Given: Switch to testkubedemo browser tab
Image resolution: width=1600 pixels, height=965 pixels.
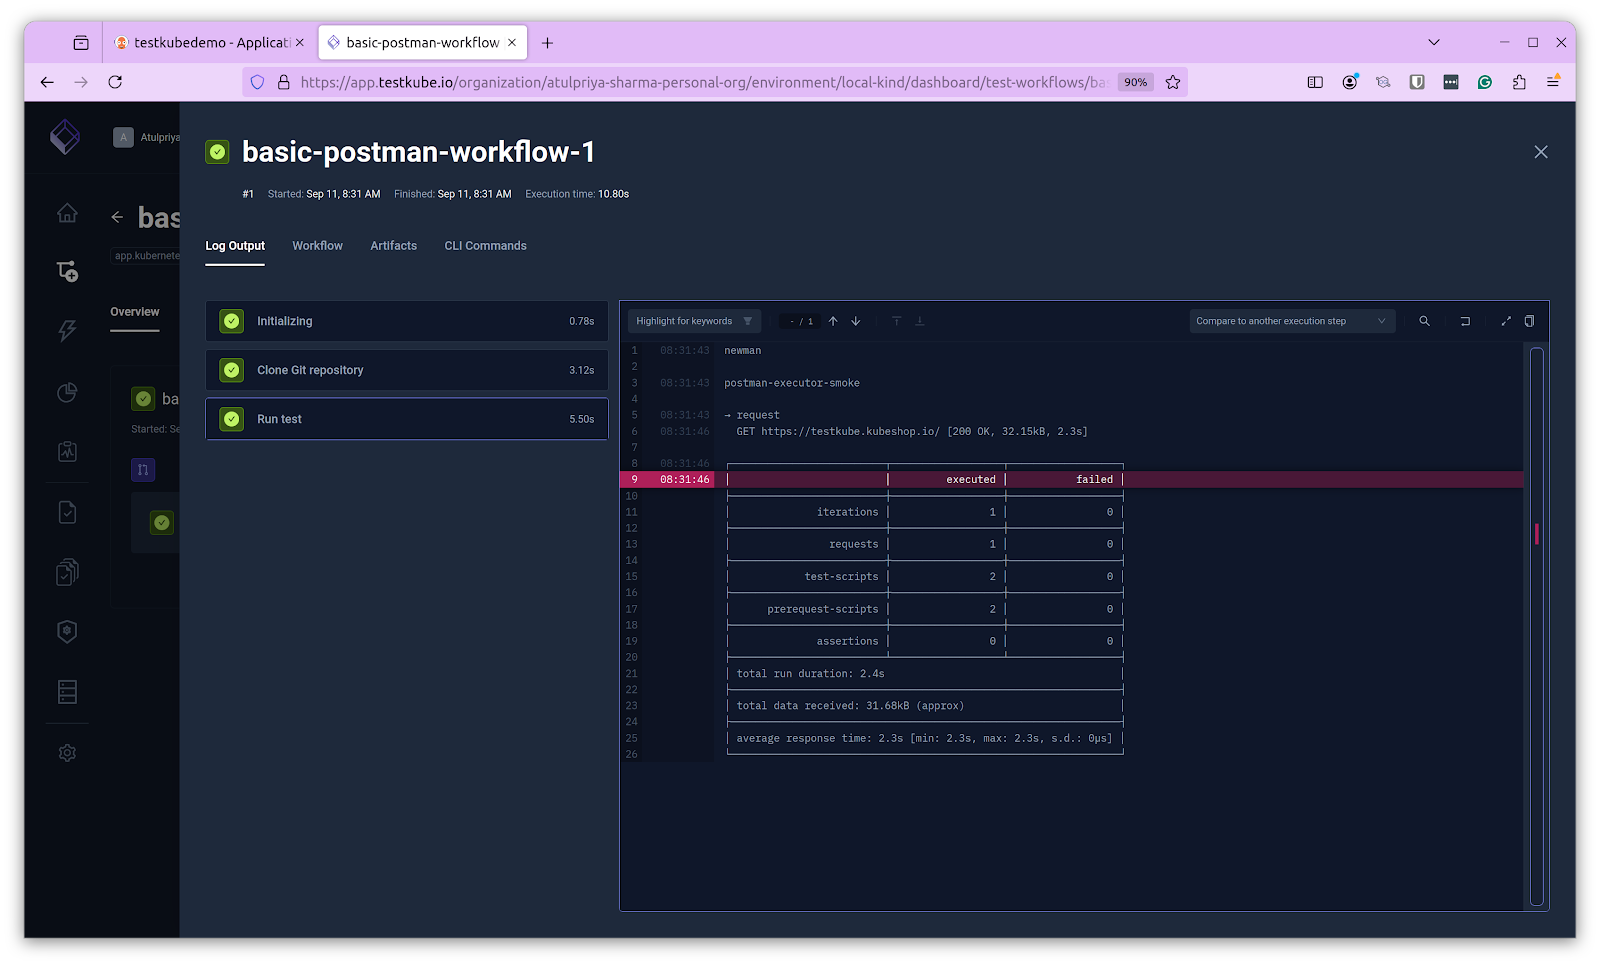Looking at the screenshot, I should [x=209, y=42].
